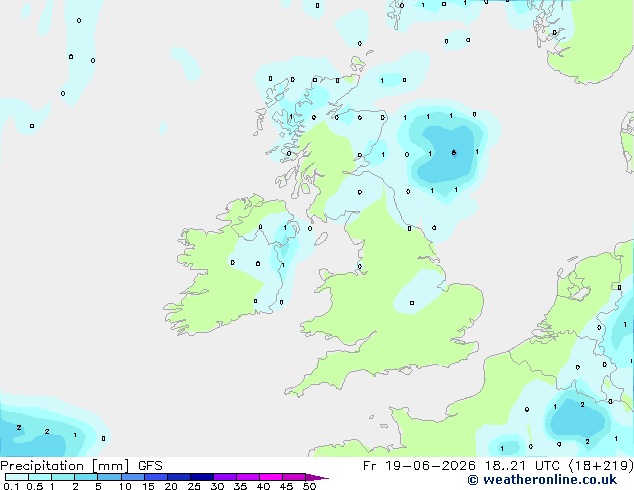634x490 pixels.
Task: Click the palest cyan first legend swatch
Action: click(x=17, y=477)
